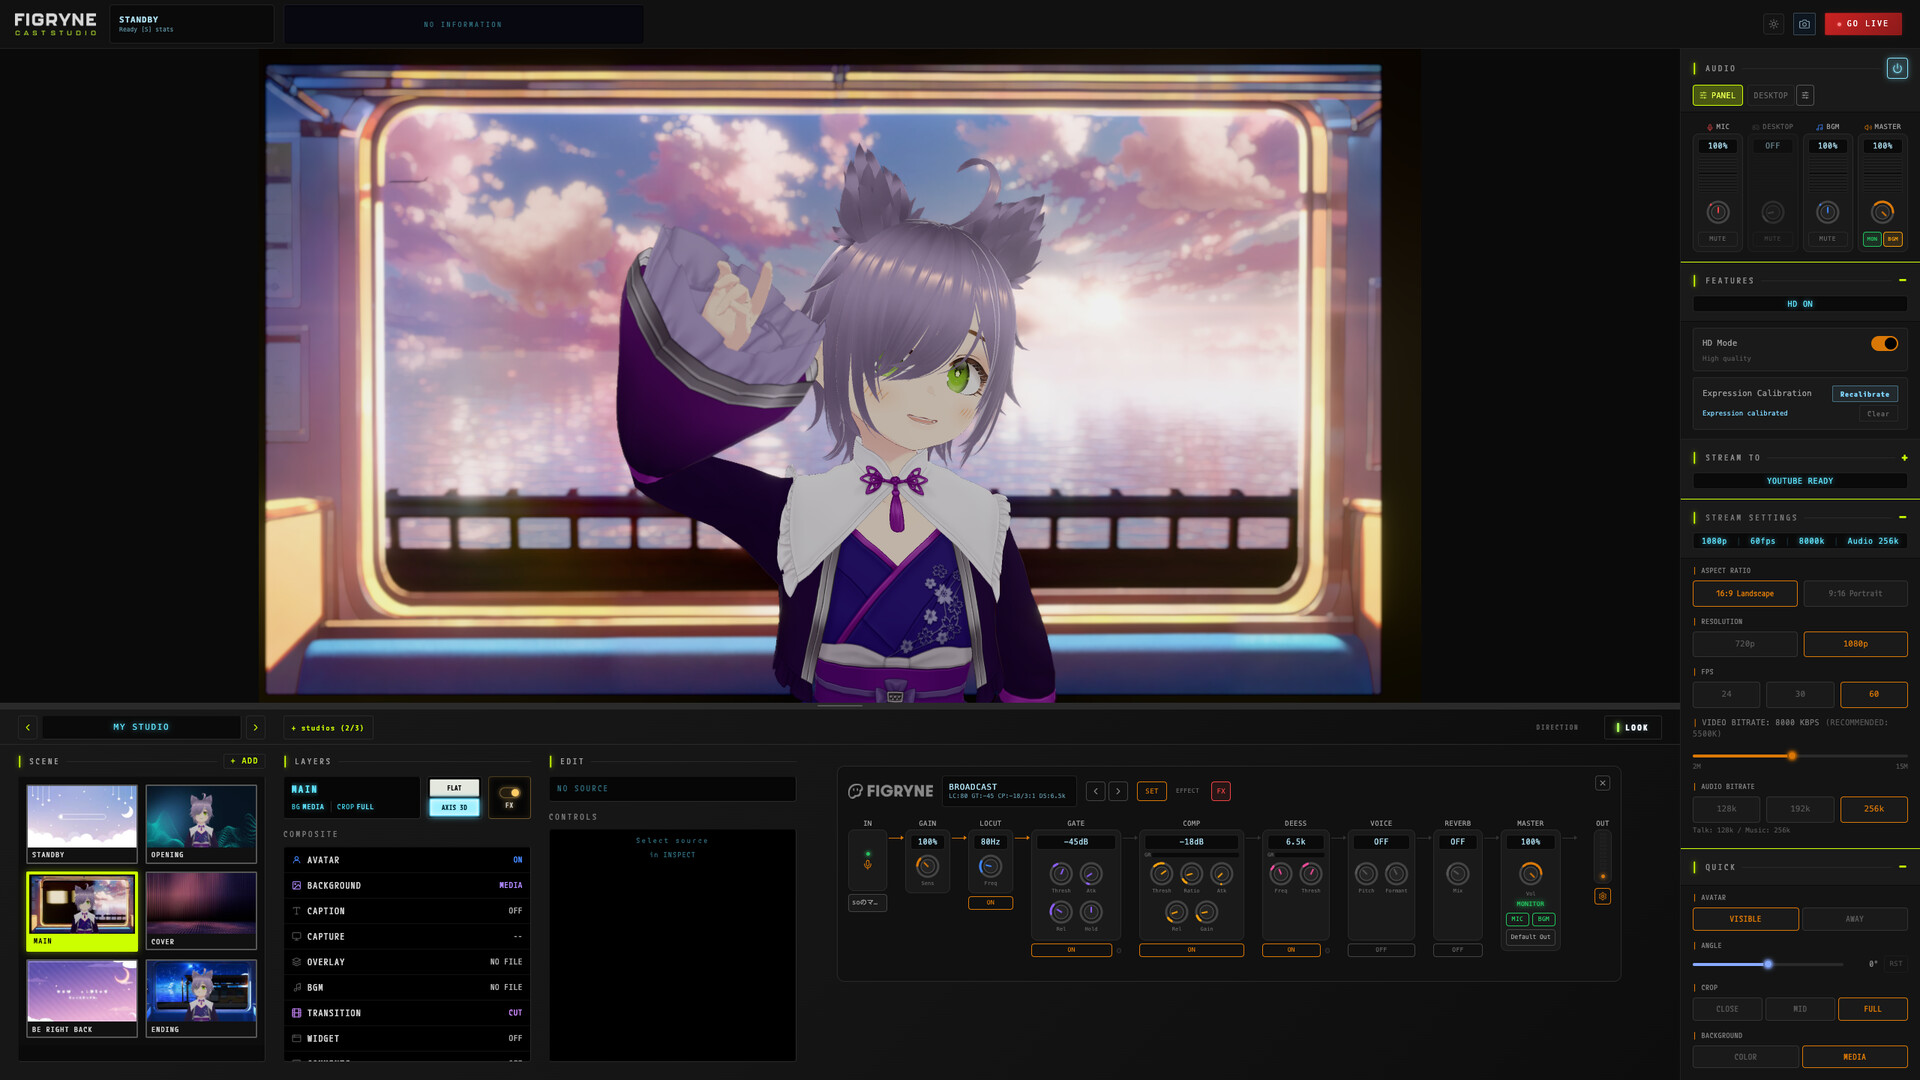Switch to the Desktop audio tab

click(1770, 95)
